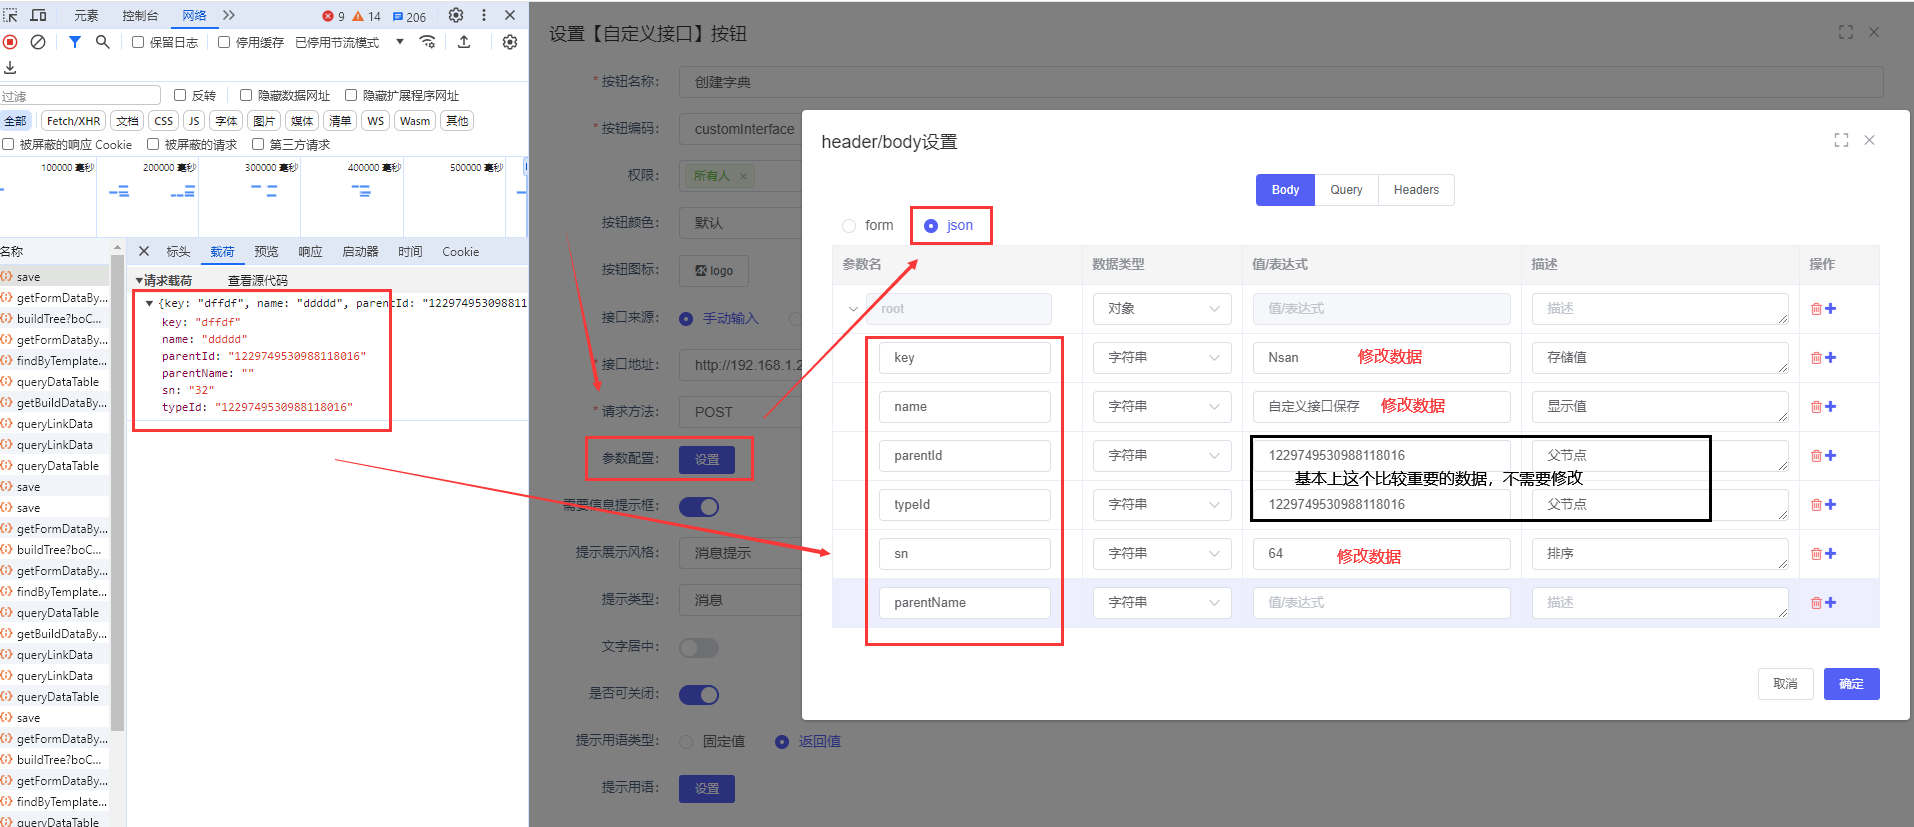Toggle the network filter funnel icon

coord(75,42)
